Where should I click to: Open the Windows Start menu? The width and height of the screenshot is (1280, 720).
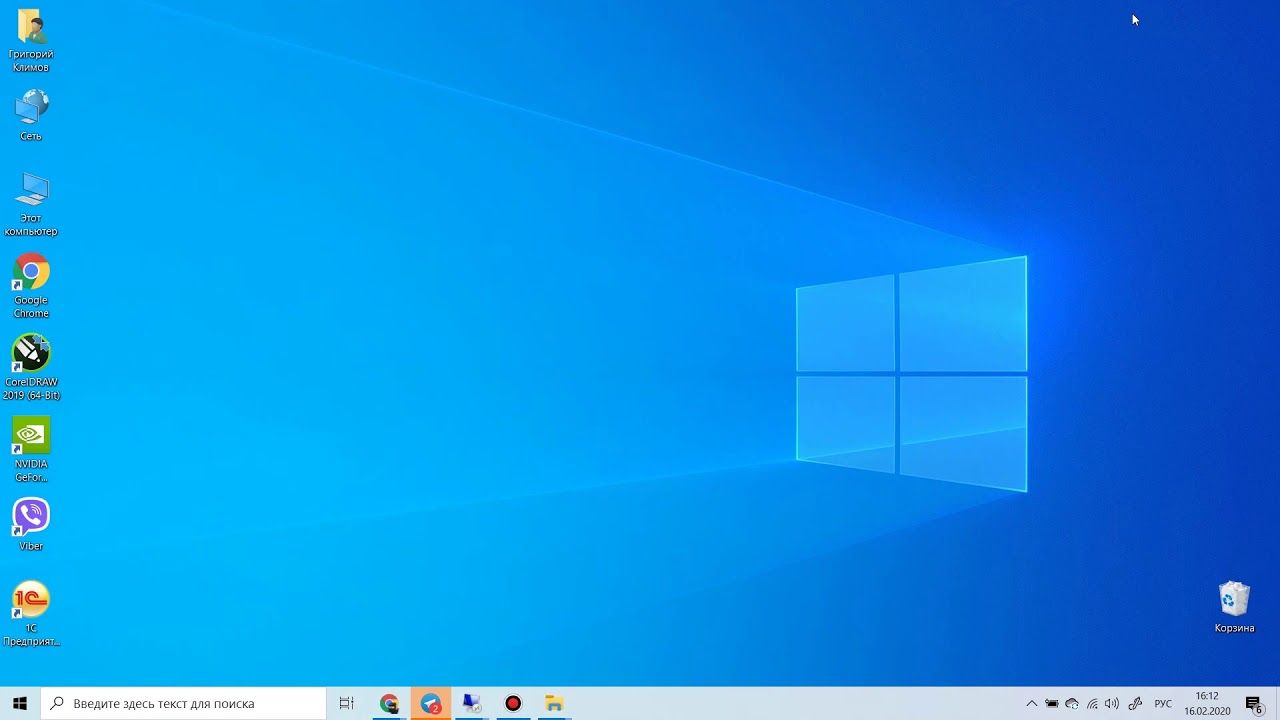click(x=19, y=704)
